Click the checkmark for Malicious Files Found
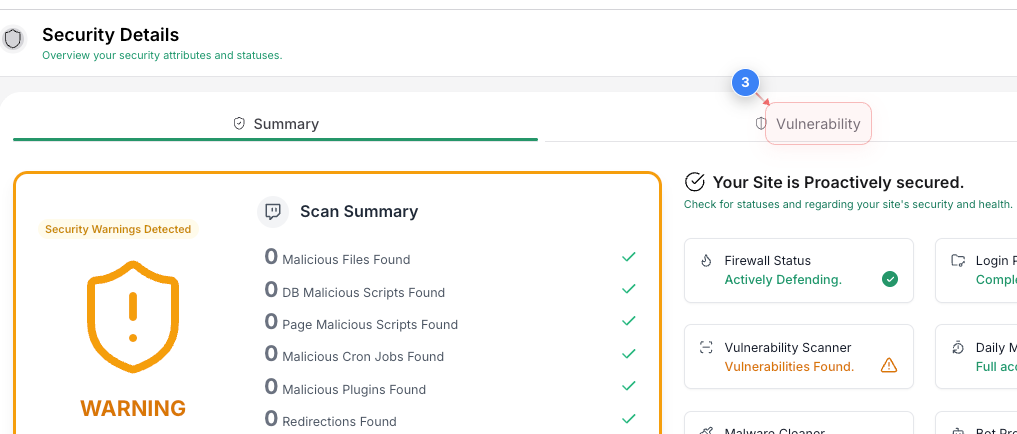This screenshot has width=1017, height=434. click(x=628, y=257)
